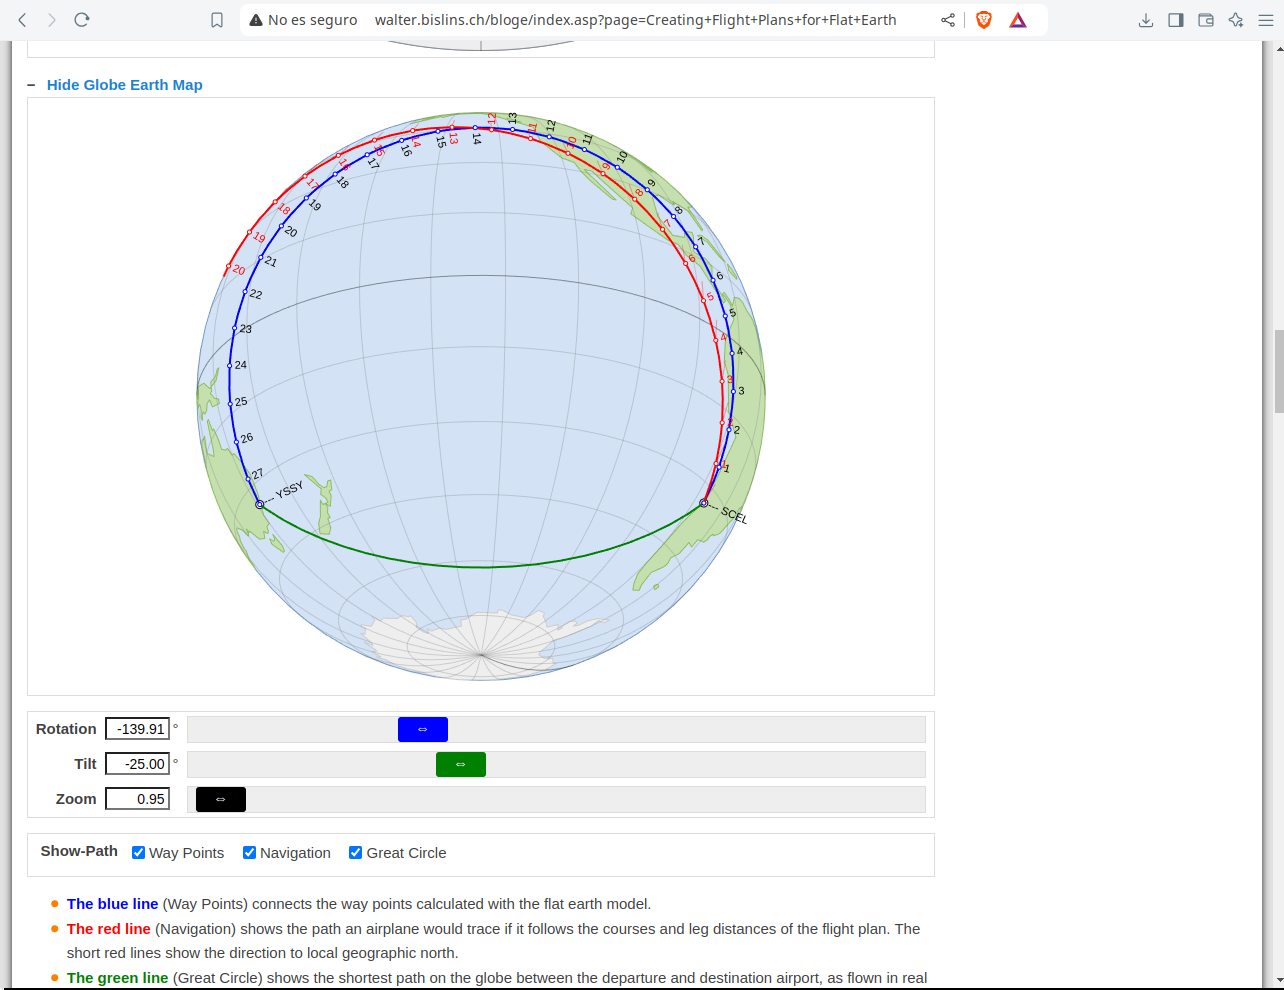Click the Tilt label
This screenshot has width=1284, height=990.
pyautogui.click(x=85, y=764)
